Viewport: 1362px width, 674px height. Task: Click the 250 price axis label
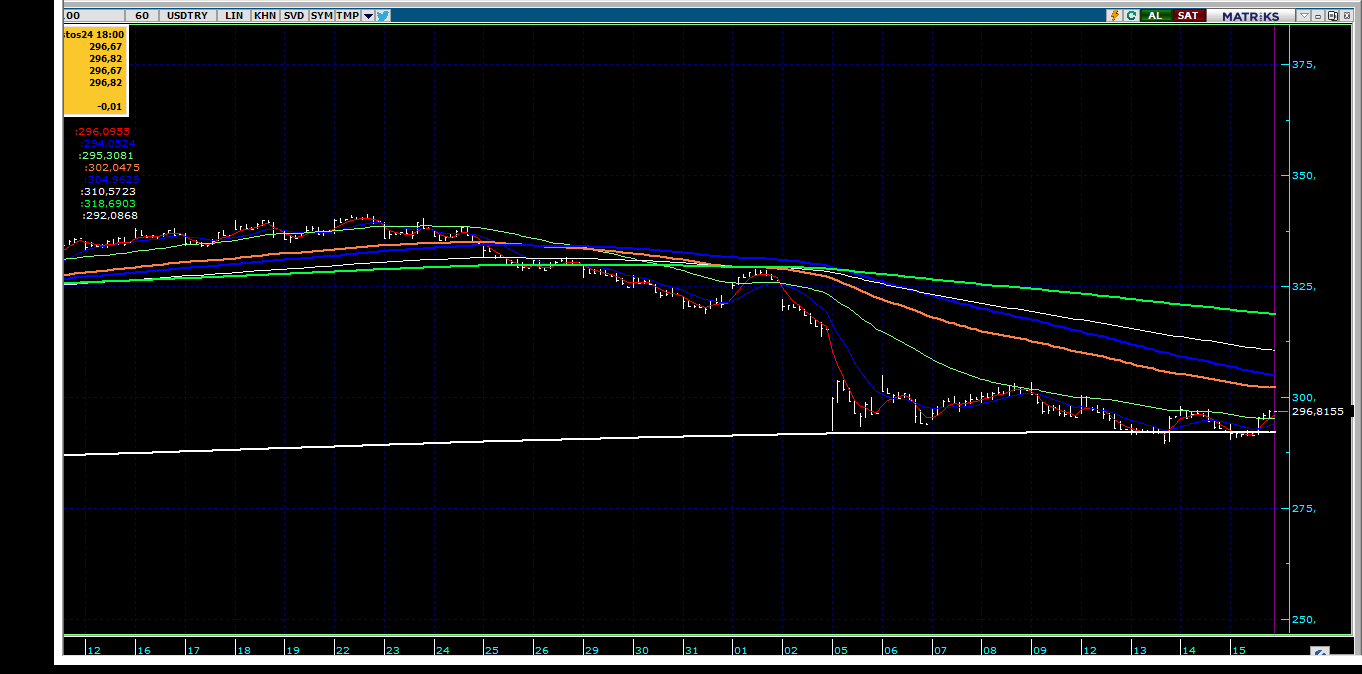point(1304,620)
